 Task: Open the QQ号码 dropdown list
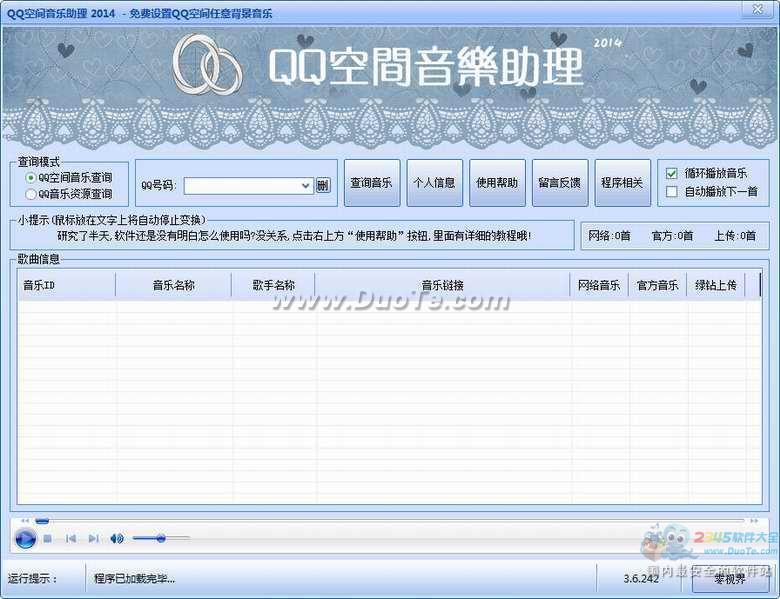click(x=305, y=186)
